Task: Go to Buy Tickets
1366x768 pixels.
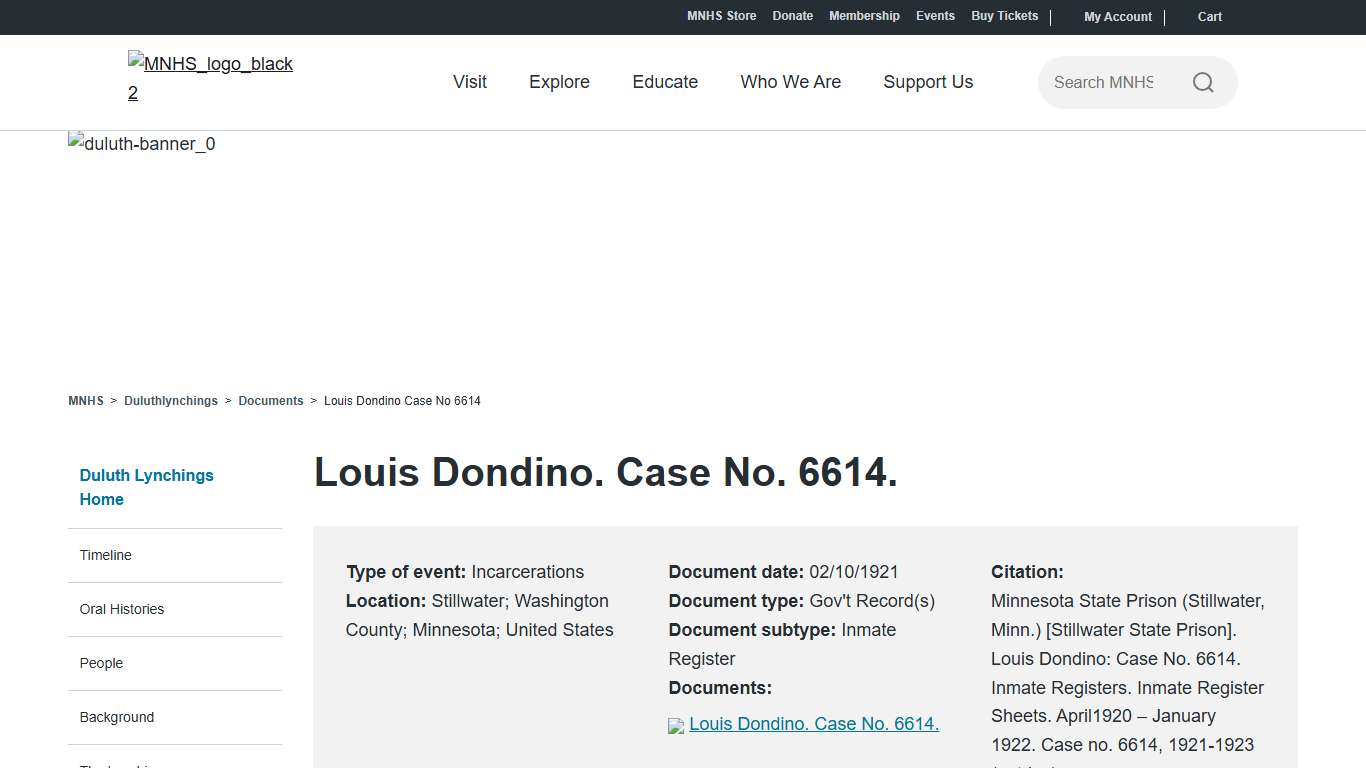Action: (1004, 16)
